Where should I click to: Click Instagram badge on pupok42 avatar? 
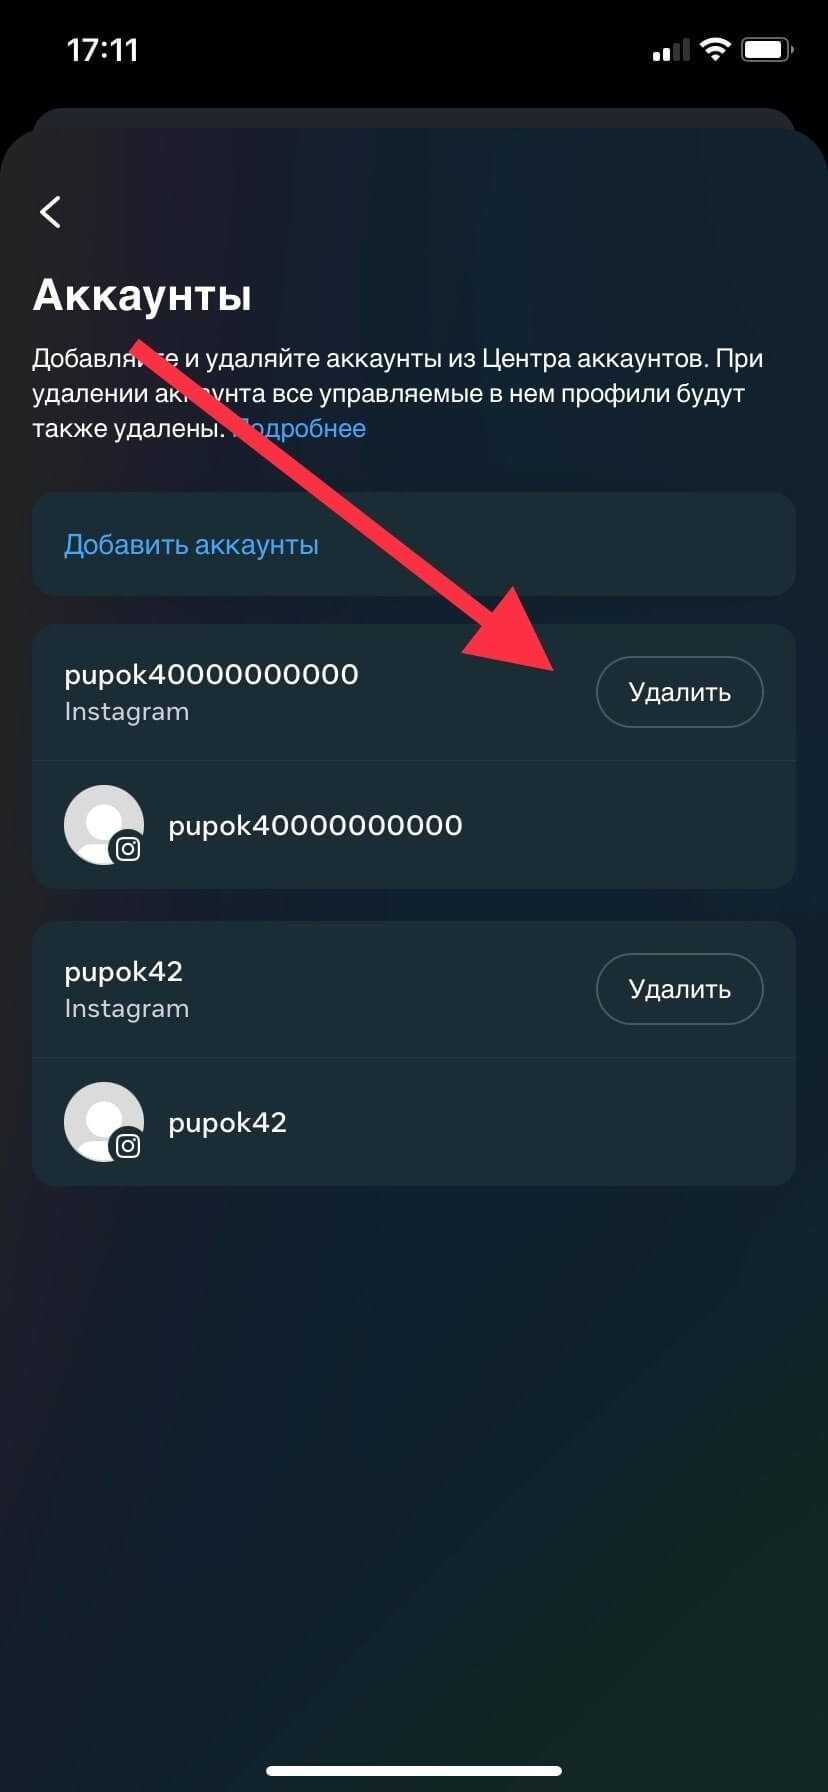[128, 1146]
